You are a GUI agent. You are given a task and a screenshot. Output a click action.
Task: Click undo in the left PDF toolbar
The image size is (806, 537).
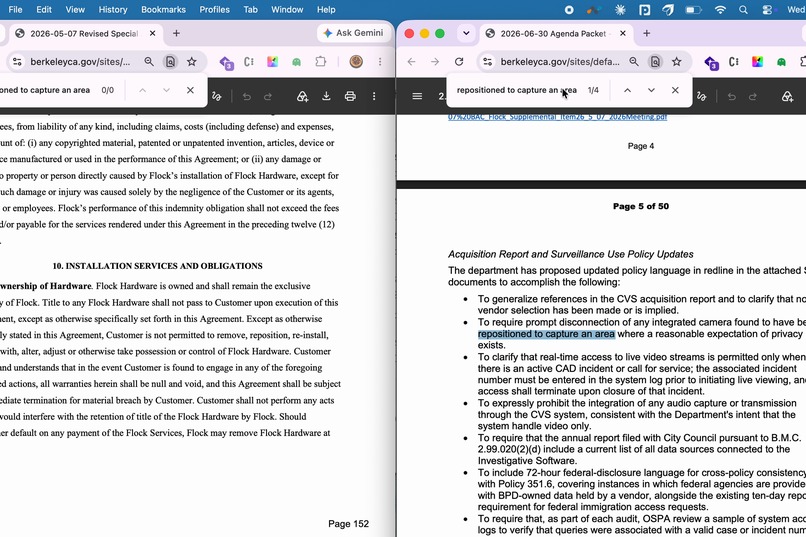point(247,96)
